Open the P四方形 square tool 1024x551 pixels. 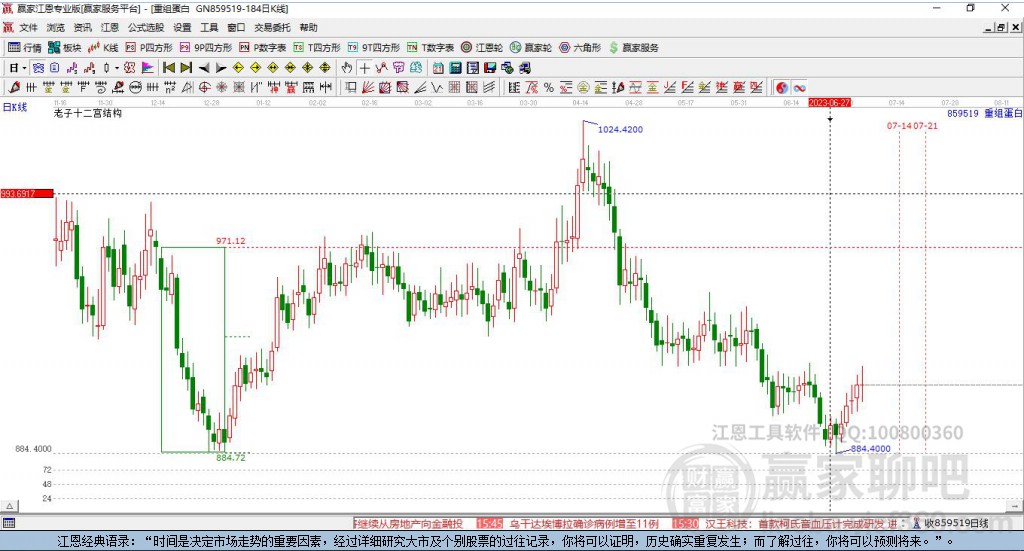tap(149, 48)
